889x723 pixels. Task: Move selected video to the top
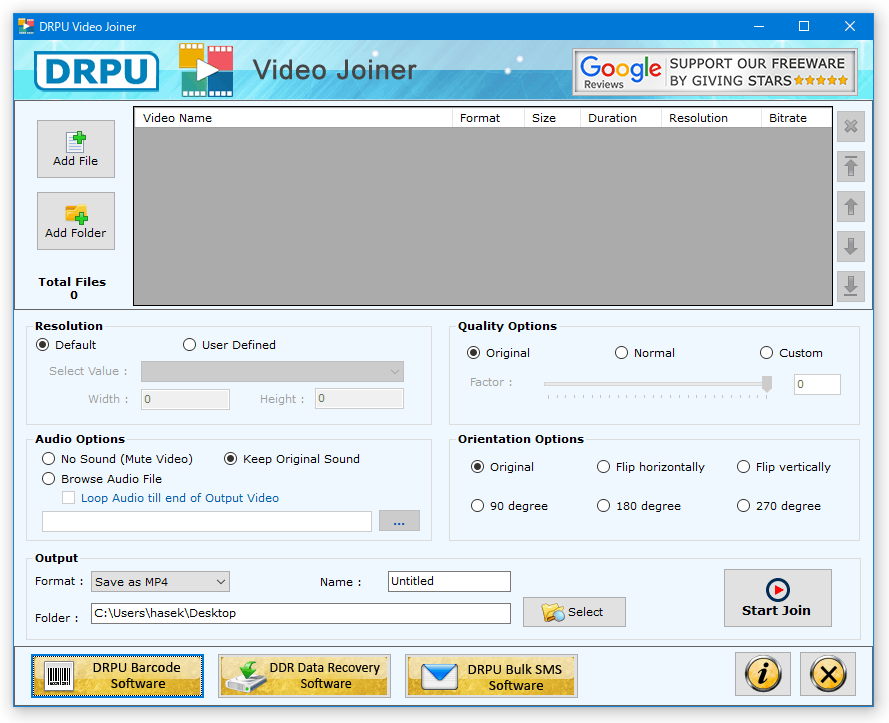pyautogui.click(x=850, y=166)
